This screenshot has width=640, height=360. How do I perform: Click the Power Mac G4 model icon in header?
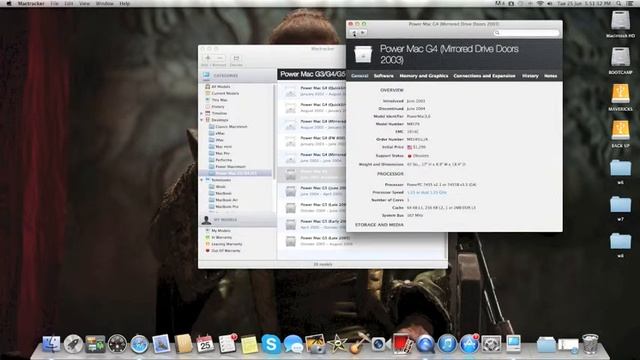pyautogui.click(x=363, y=54)
